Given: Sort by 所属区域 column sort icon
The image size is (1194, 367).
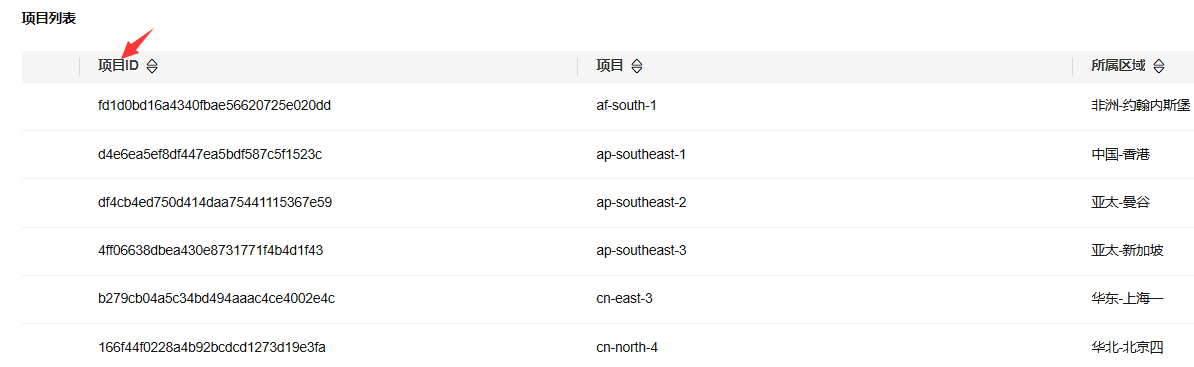Looking at the screenshot, I should (x=1158, y=66).
